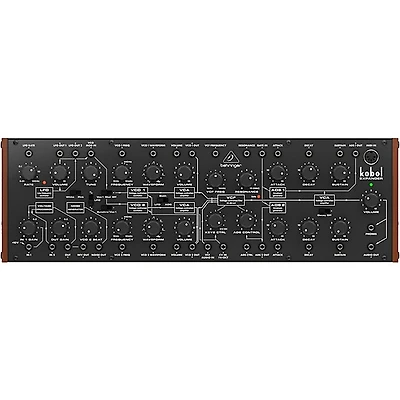Screen dimensions: 400x400
Task: Click the IN 1 jack on bottom row
Action: pos(28,247)
